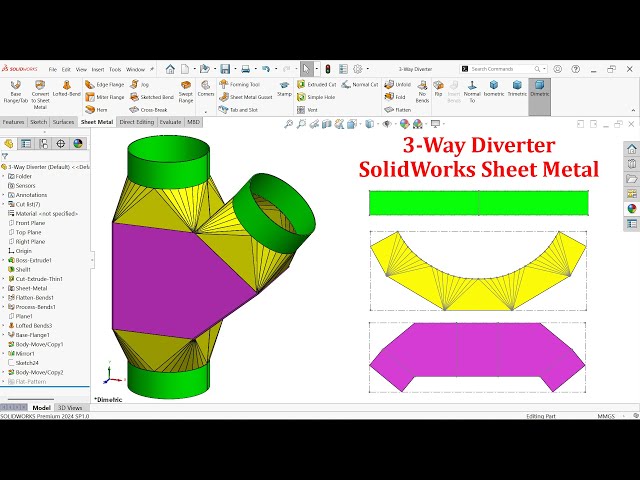Select the Forming Tool command

click(240, 84)
